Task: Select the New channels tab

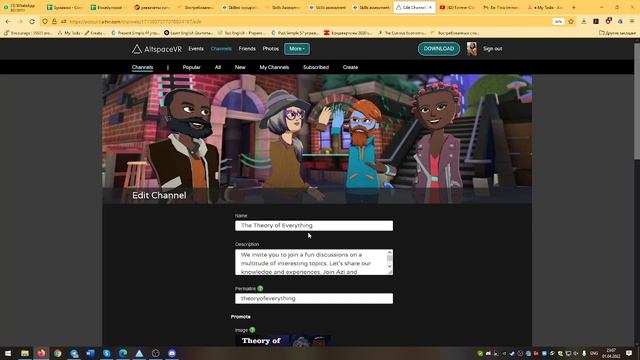Action: click(x=240, y=67)
